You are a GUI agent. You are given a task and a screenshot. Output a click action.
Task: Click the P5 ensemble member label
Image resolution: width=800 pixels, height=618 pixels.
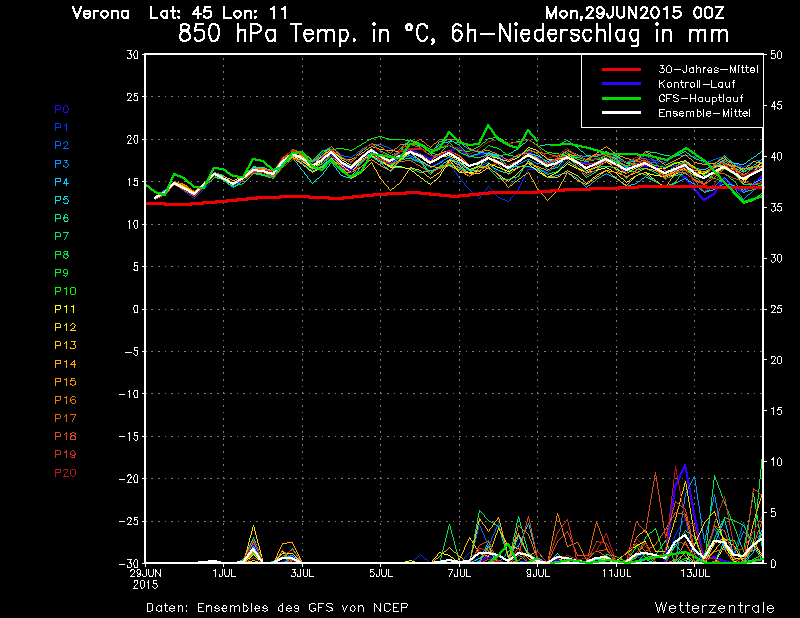[x=62, y=200]
